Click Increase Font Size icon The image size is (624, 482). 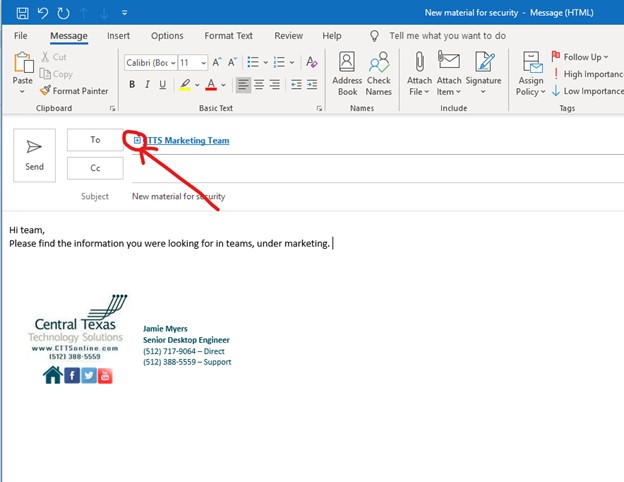(216, 62)
